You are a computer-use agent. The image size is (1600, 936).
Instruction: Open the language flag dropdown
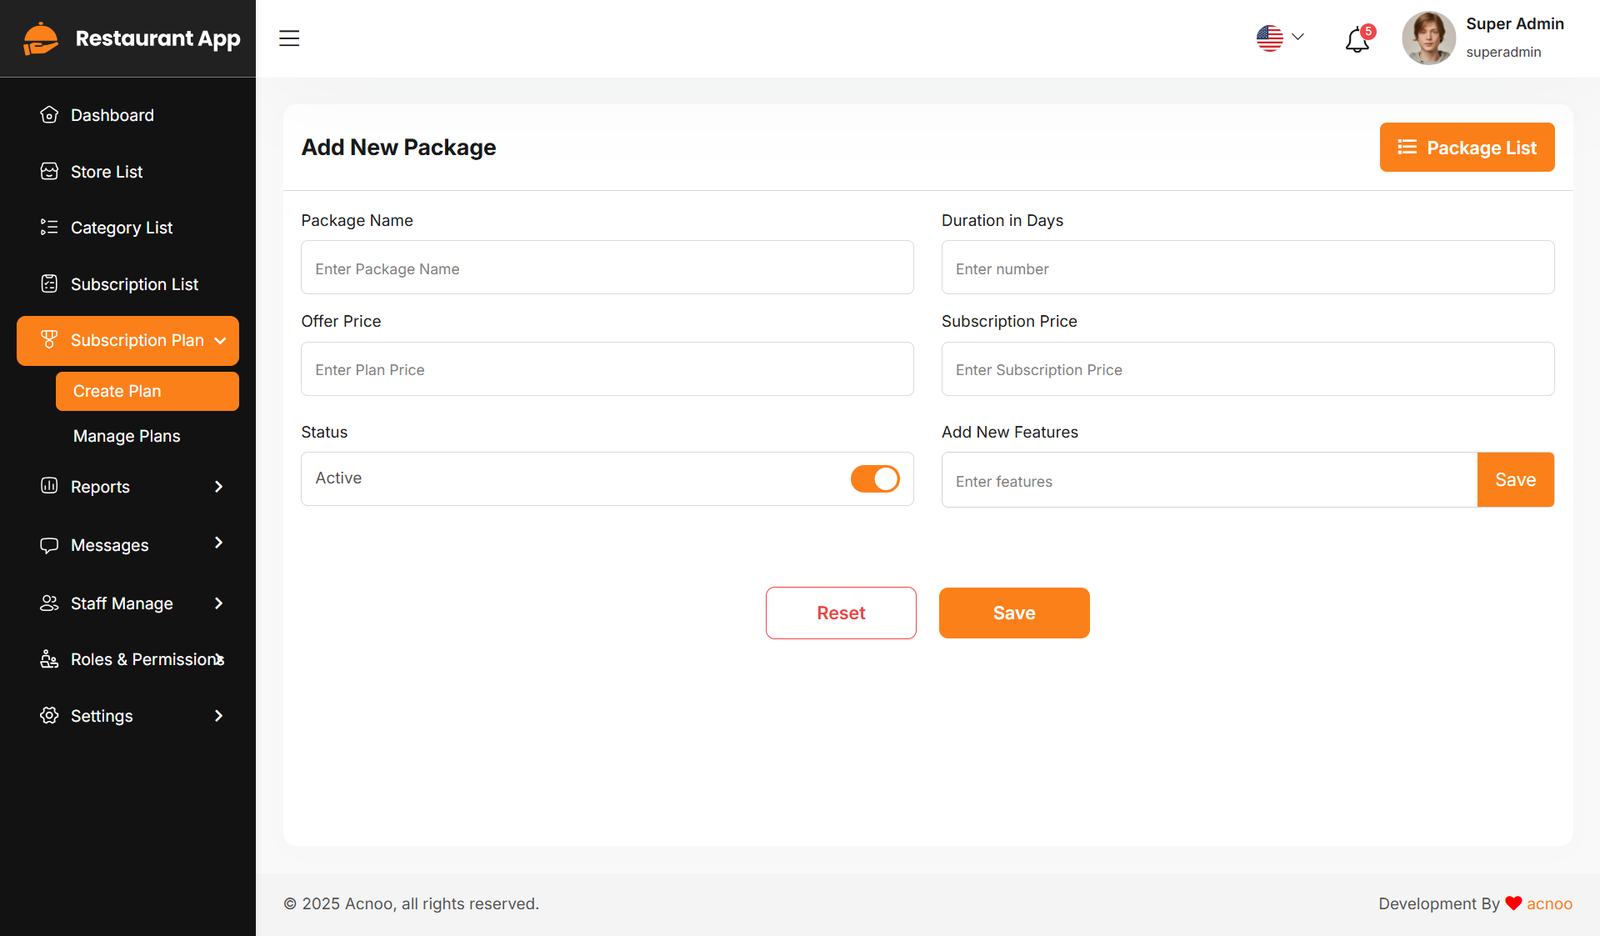coord(1280,38)
